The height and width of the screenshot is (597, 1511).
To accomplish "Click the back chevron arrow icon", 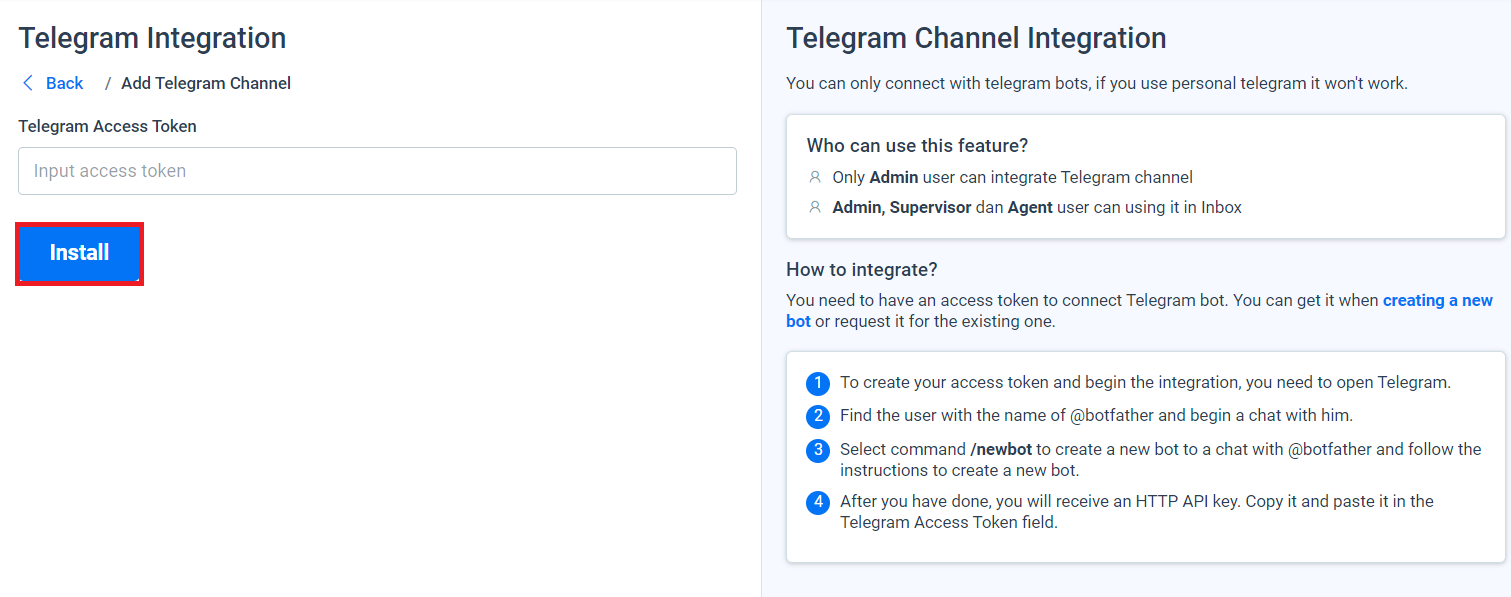I will coord(28,83).
